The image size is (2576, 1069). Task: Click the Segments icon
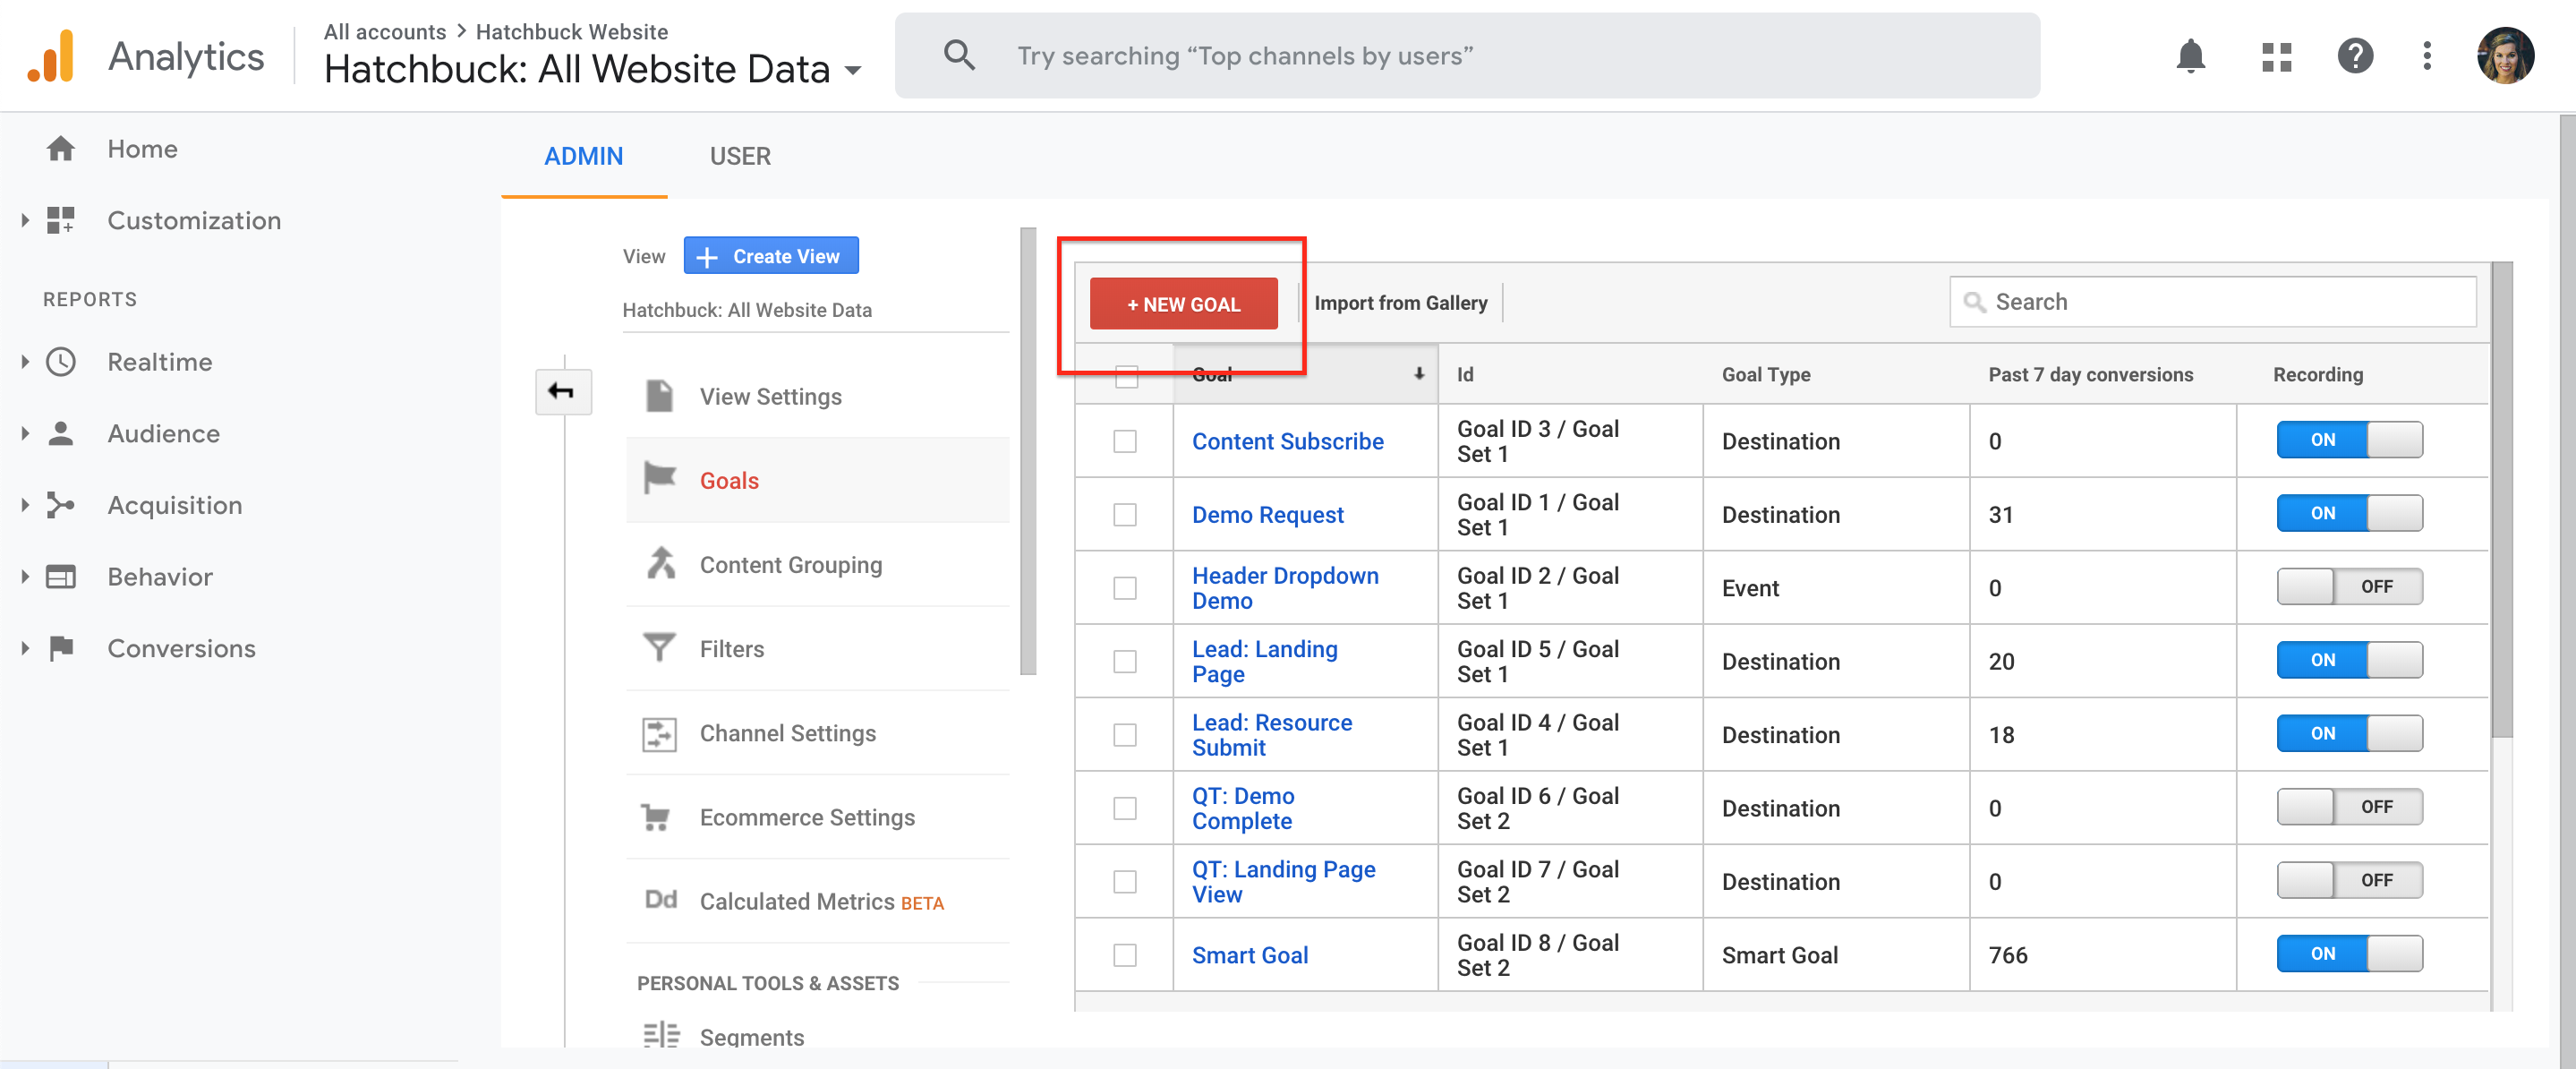pyautogui.click(x=661, y=1036)
